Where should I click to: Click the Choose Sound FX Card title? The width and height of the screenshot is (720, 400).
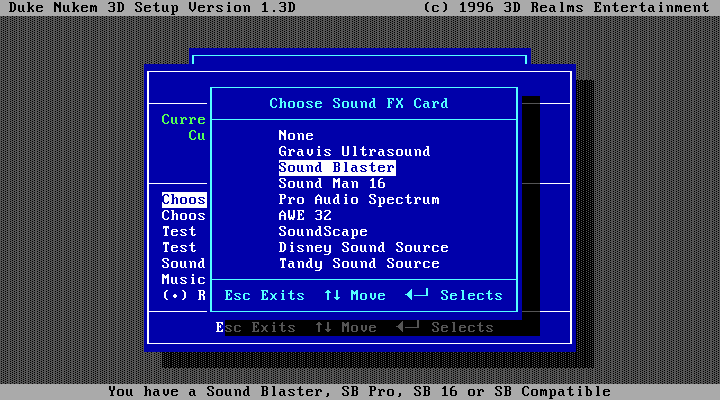coord(359,103)
